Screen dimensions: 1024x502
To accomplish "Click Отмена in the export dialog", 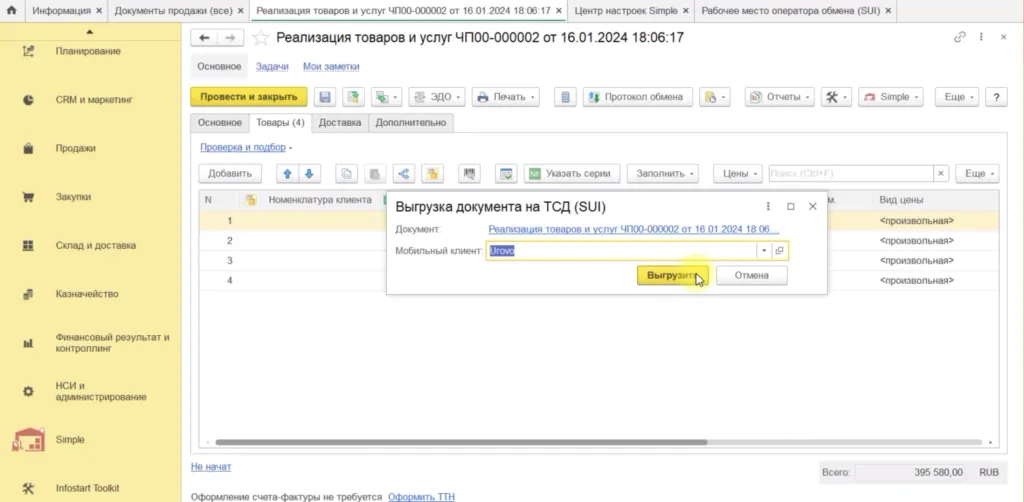I will 752,275.
